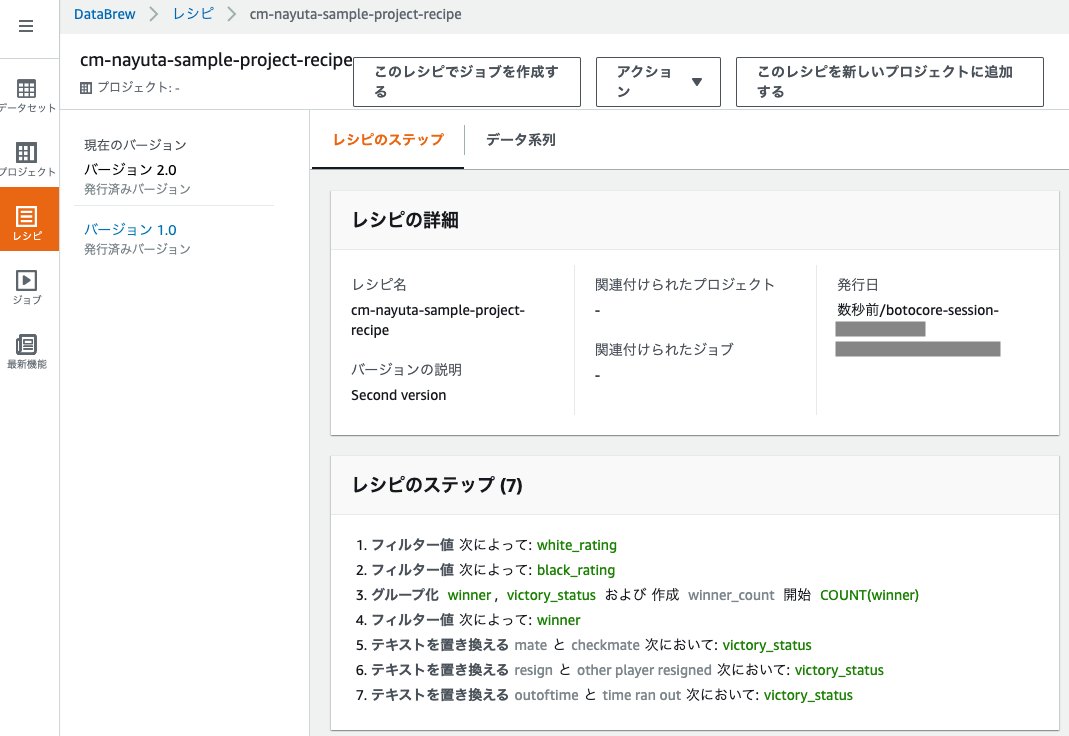Open the hamburger navigation menu icon
Image resolution: width=1069 pixels, height=736 pixels.
27,27
